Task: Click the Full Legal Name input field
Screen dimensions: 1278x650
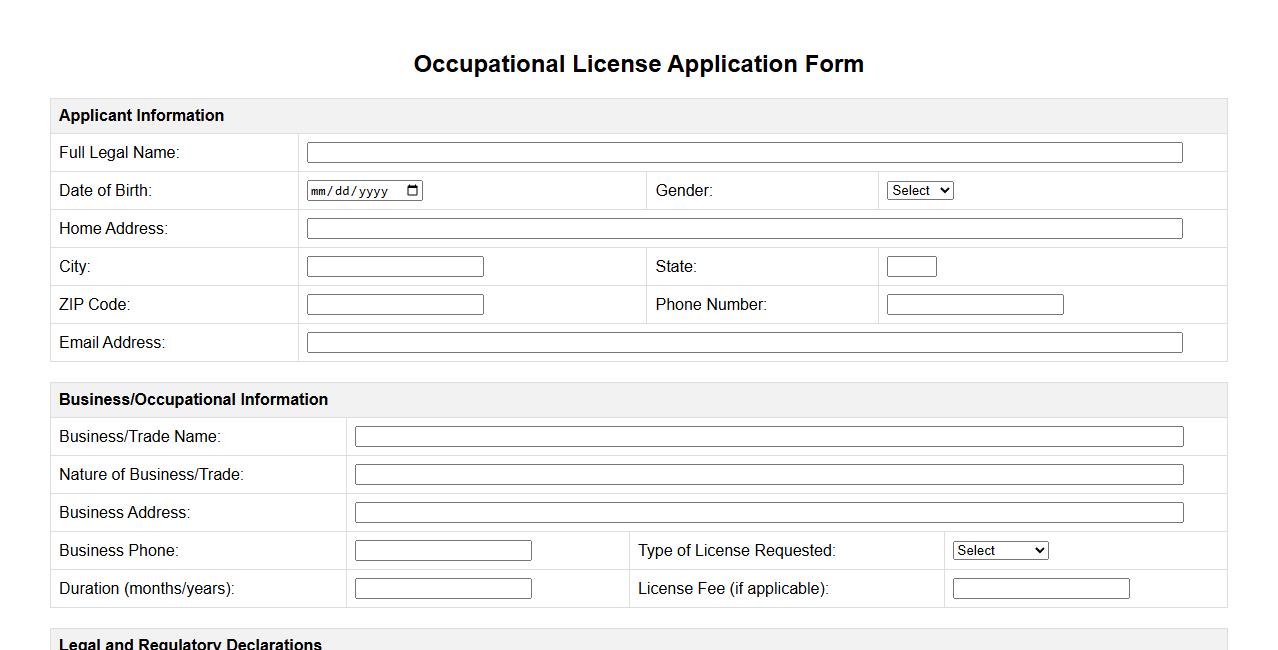Action: pyautogui.click(x=744, y=152)
